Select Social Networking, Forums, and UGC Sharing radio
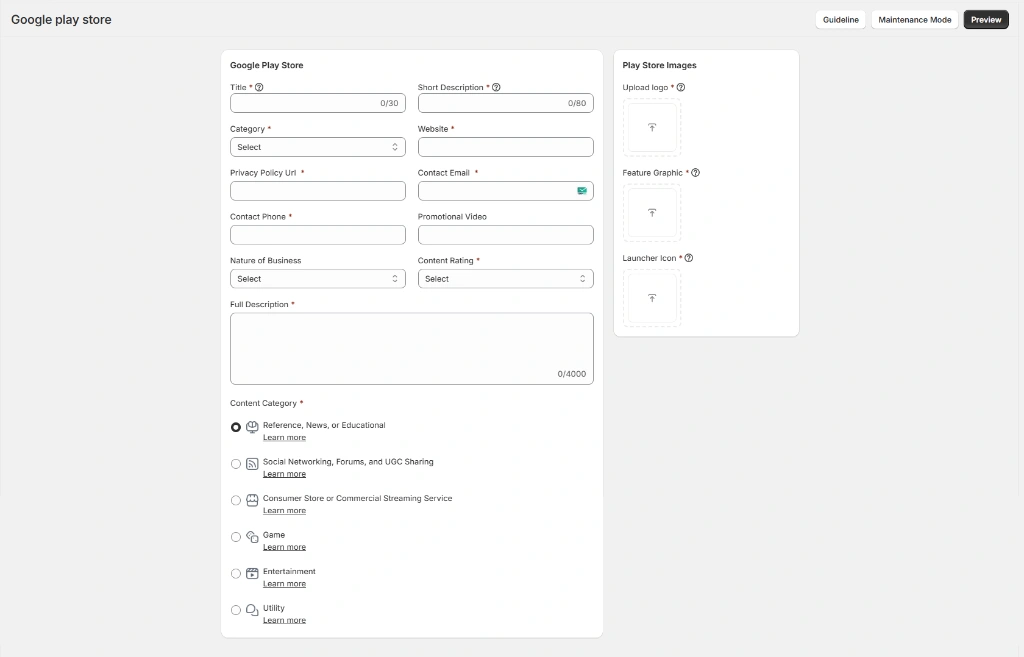This screenshot has width=1024, height=657. click(x=236, y=464)
